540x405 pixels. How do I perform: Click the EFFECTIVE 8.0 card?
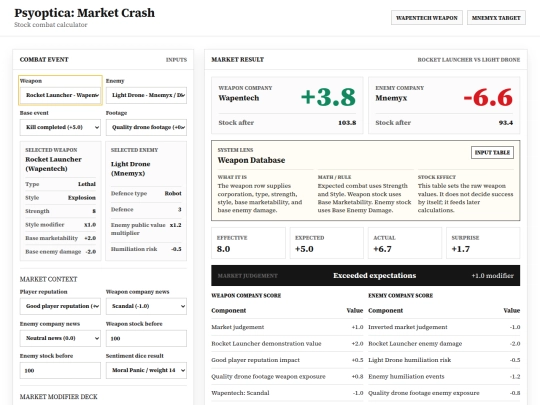click(248, 243)
